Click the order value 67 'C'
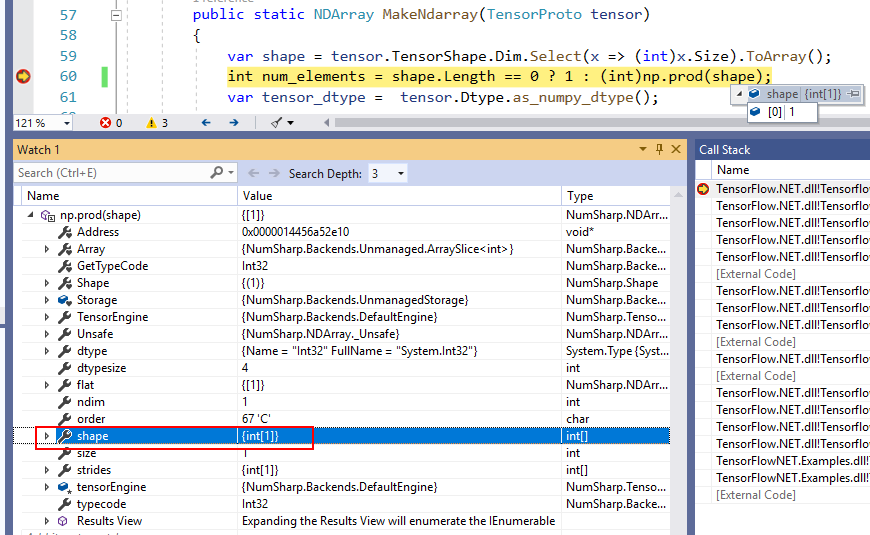This screenshot has height=535, width=870. coord(256,419)
